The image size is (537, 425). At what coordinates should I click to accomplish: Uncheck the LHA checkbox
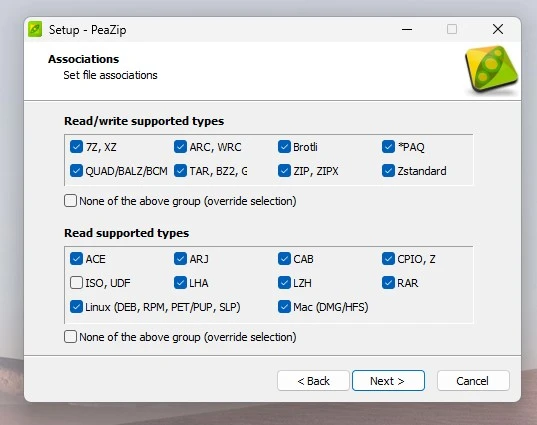pos(180,283)
